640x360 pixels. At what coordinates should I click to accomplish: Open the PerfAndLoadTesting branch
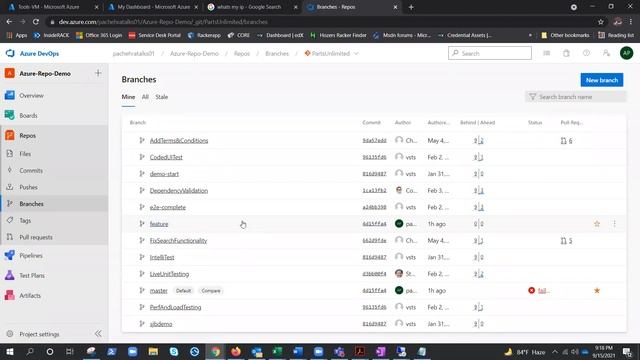(175, 307)
